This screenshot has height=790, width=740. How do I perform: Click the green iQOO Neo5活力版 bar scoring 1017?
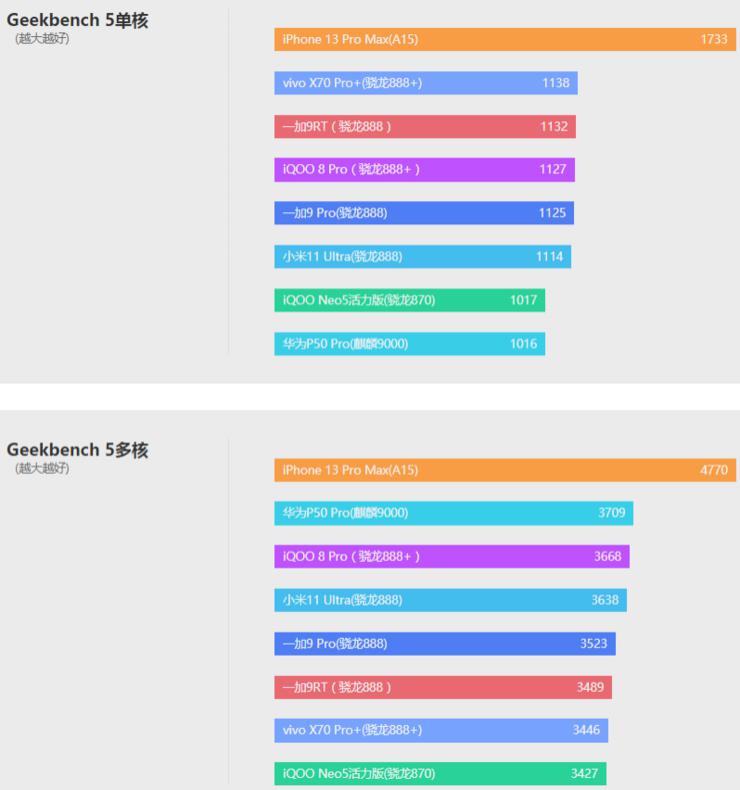(x=410, y=300)
